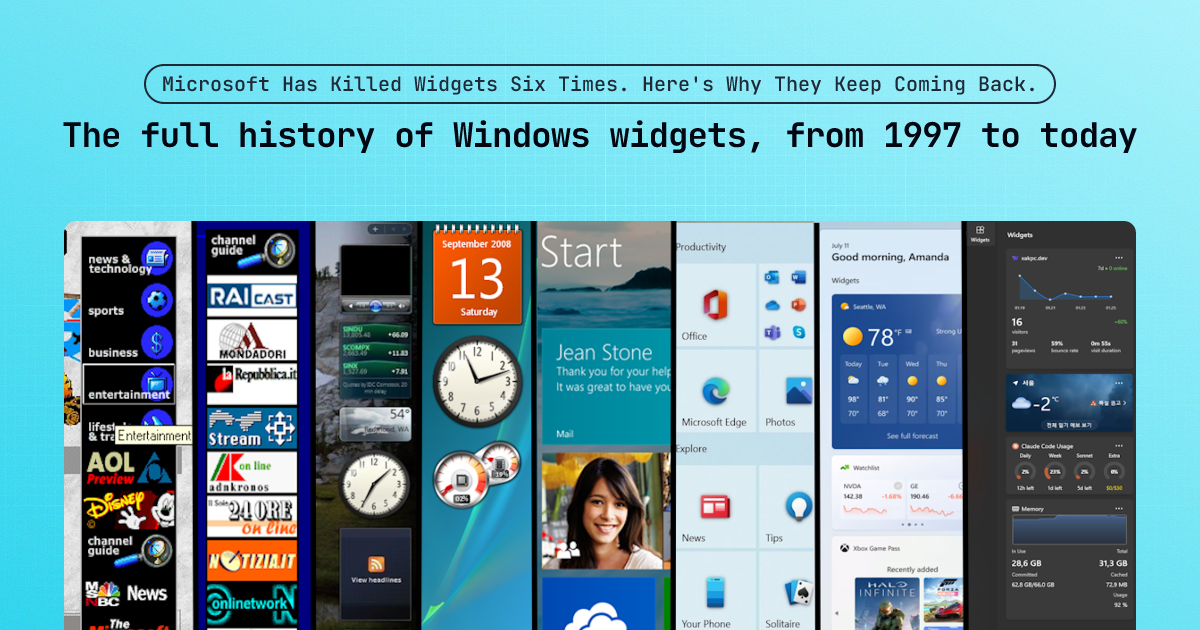The width and height of the screenshot is (1200, 630).
Task: Click the NVDA watchlist checkmark
Action: (x=898, y=486)
